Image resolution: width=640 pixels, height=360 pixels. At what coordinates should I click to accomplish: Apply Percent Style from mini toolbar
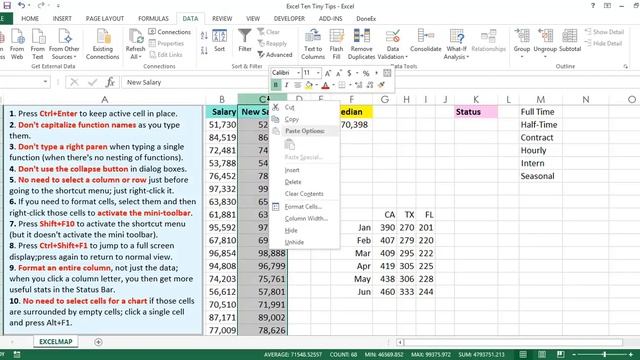tap(366, 73)
